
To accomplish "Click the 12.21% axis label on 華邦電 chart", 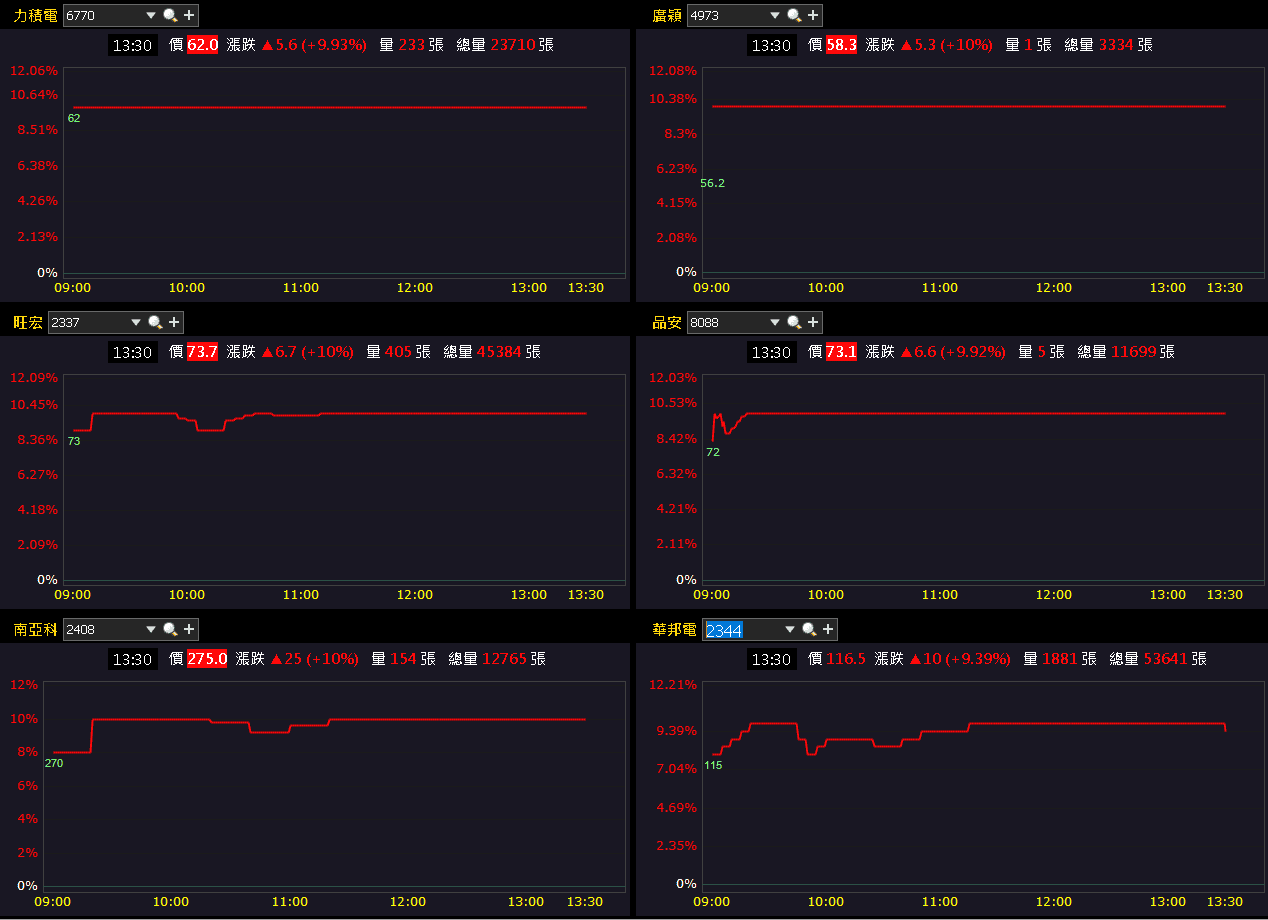I will tap(673, 685).
